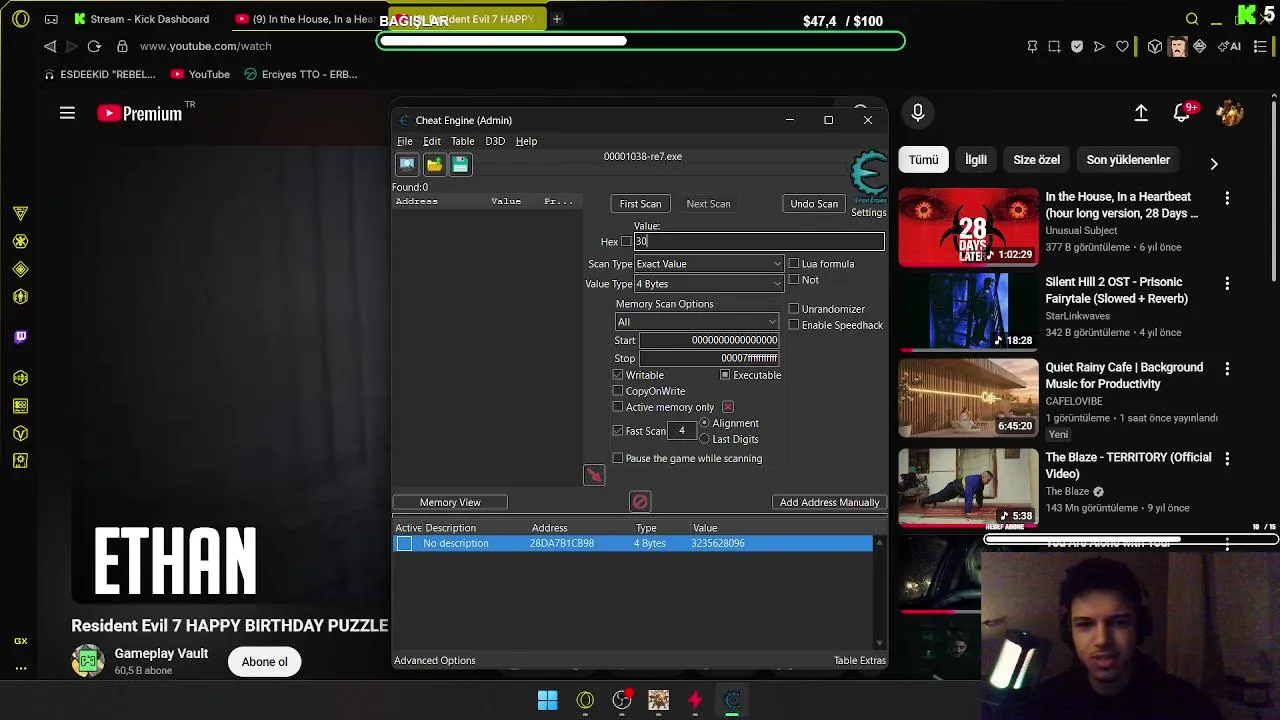This screenshot has width=1280, height=720.
Task: Check the CopyOnWrite option
Action: point(618,391)
